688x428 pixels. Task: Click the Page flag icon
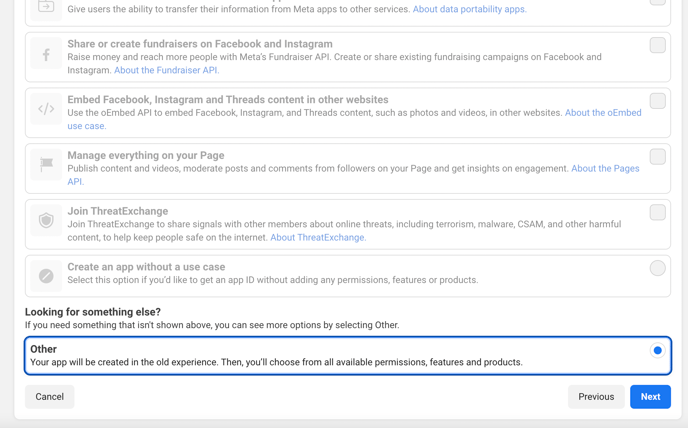[x=46, y=164]
